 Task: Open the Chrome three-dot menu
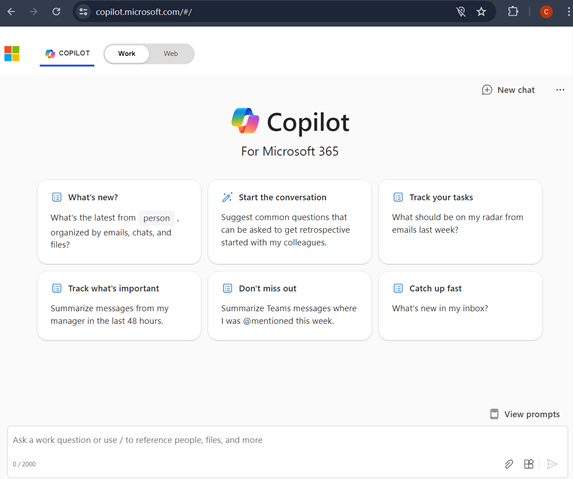point(568,12)
